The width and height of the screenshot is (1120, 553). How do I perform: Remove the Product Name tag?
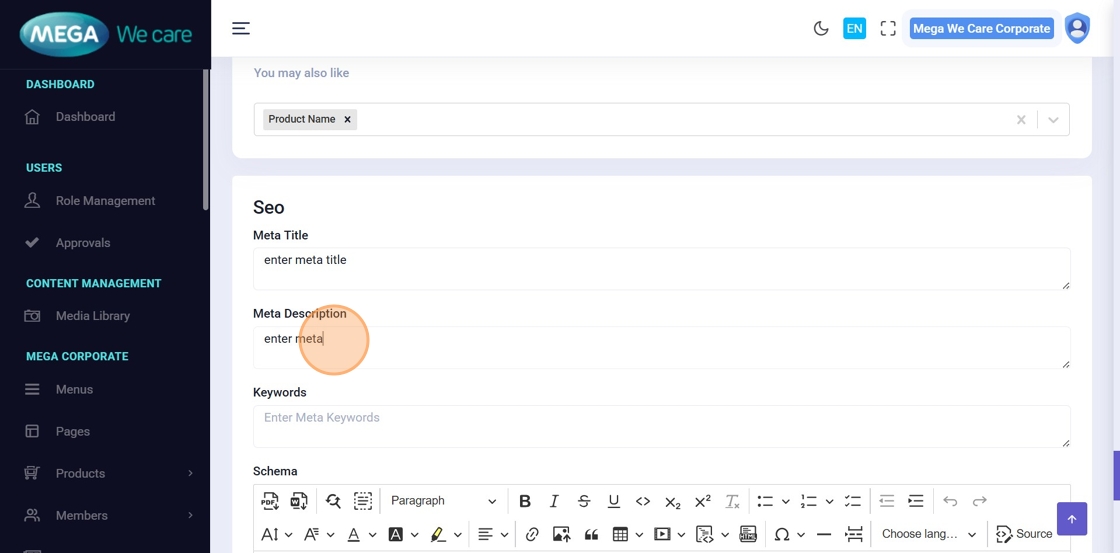tap(347, 119)
